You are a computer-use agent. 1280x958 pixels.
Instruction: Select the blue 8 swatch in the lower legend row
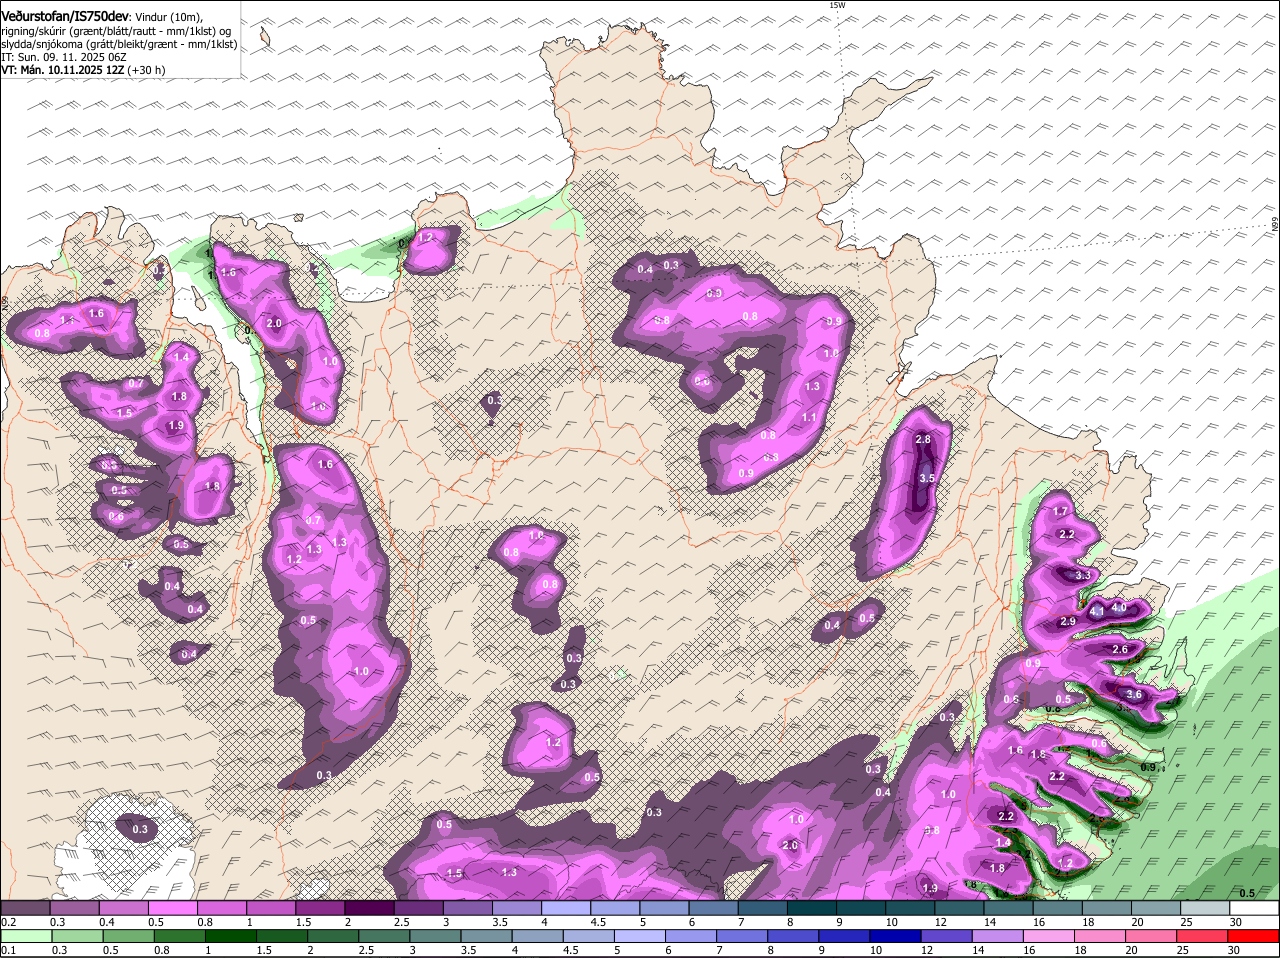point(793,936)
